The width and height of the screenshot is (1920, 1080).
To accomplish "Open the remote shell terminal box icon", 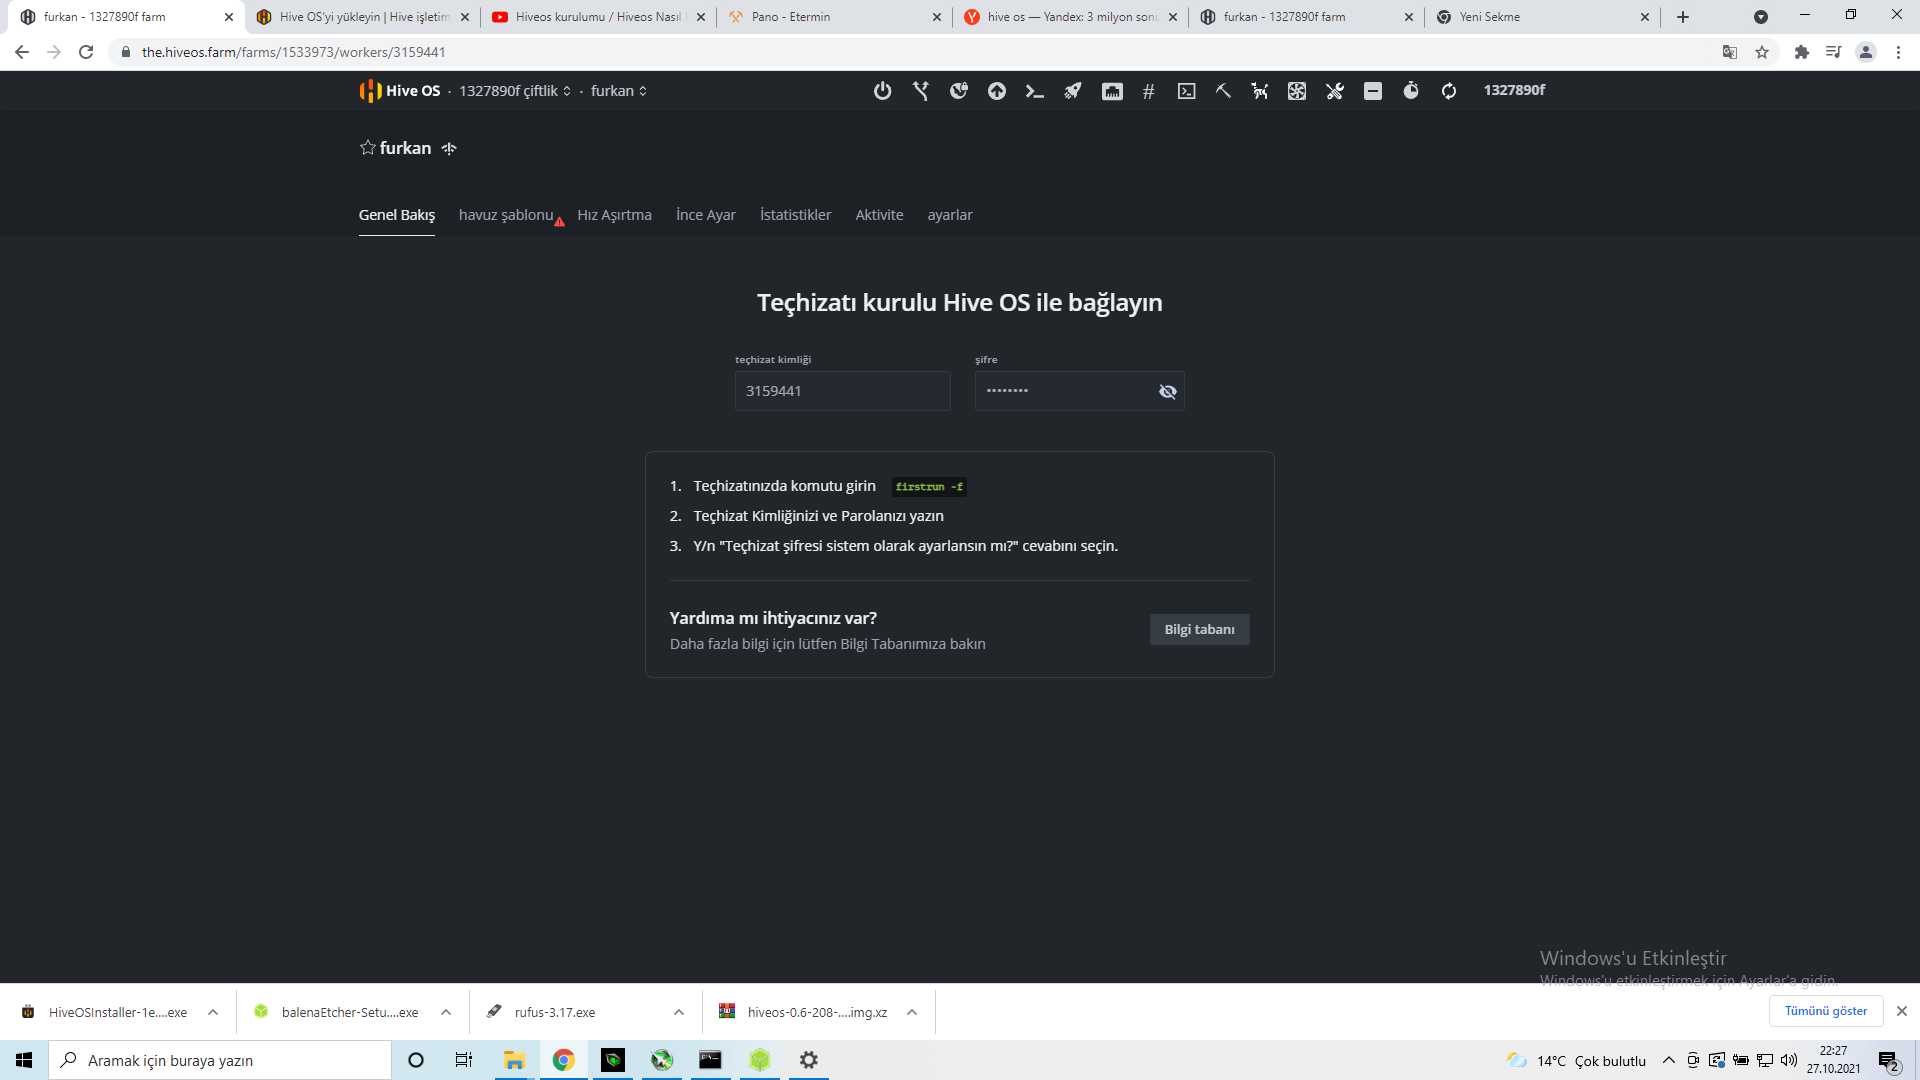I will [1187, 91].
